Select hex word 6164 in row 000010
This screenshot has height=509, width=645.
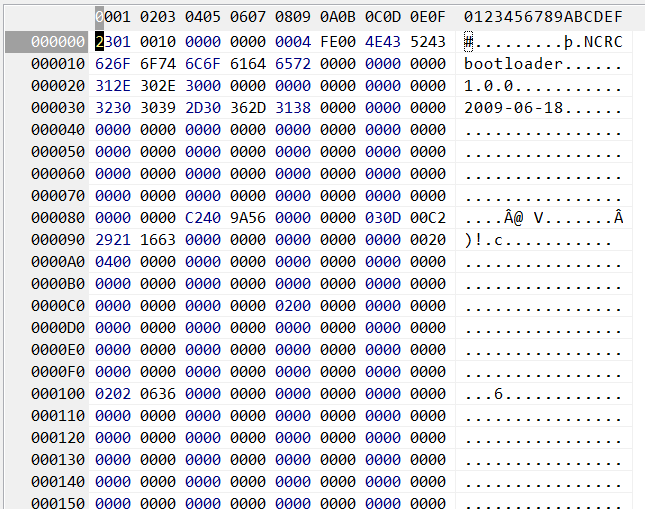[248, 64]
